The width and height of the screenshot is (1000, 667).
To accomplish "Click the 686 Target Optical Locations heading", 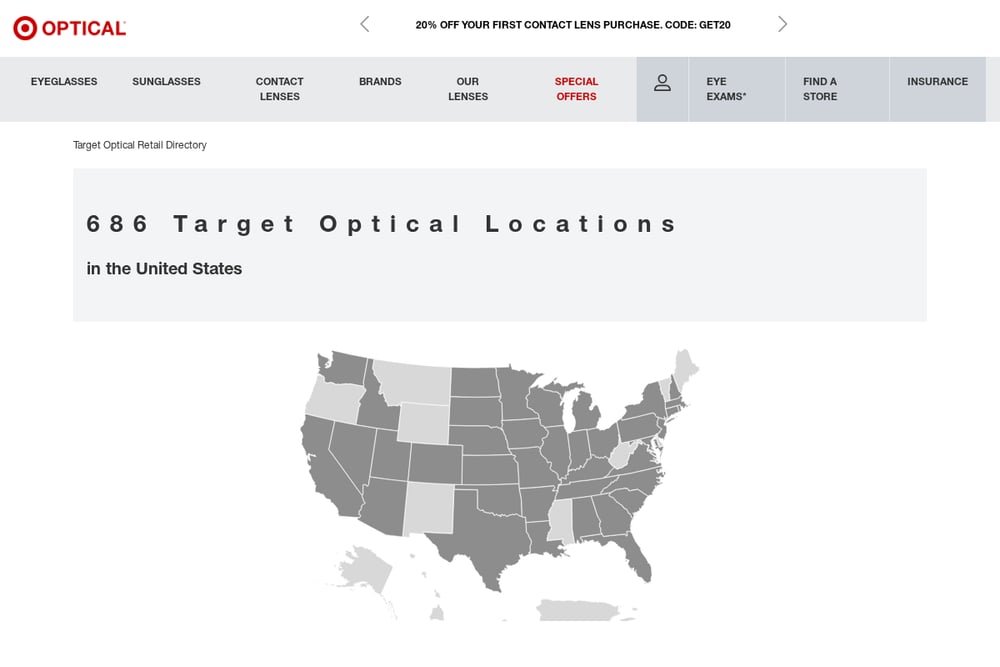I will click(x=381, y=224).
